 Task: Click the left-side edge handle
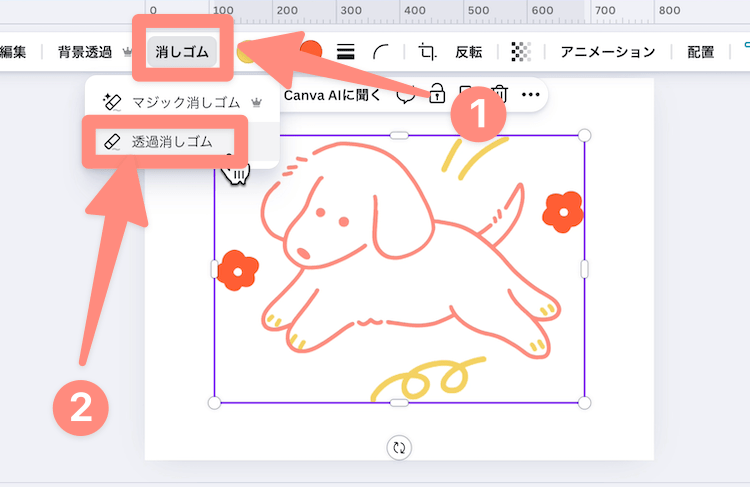214,269
